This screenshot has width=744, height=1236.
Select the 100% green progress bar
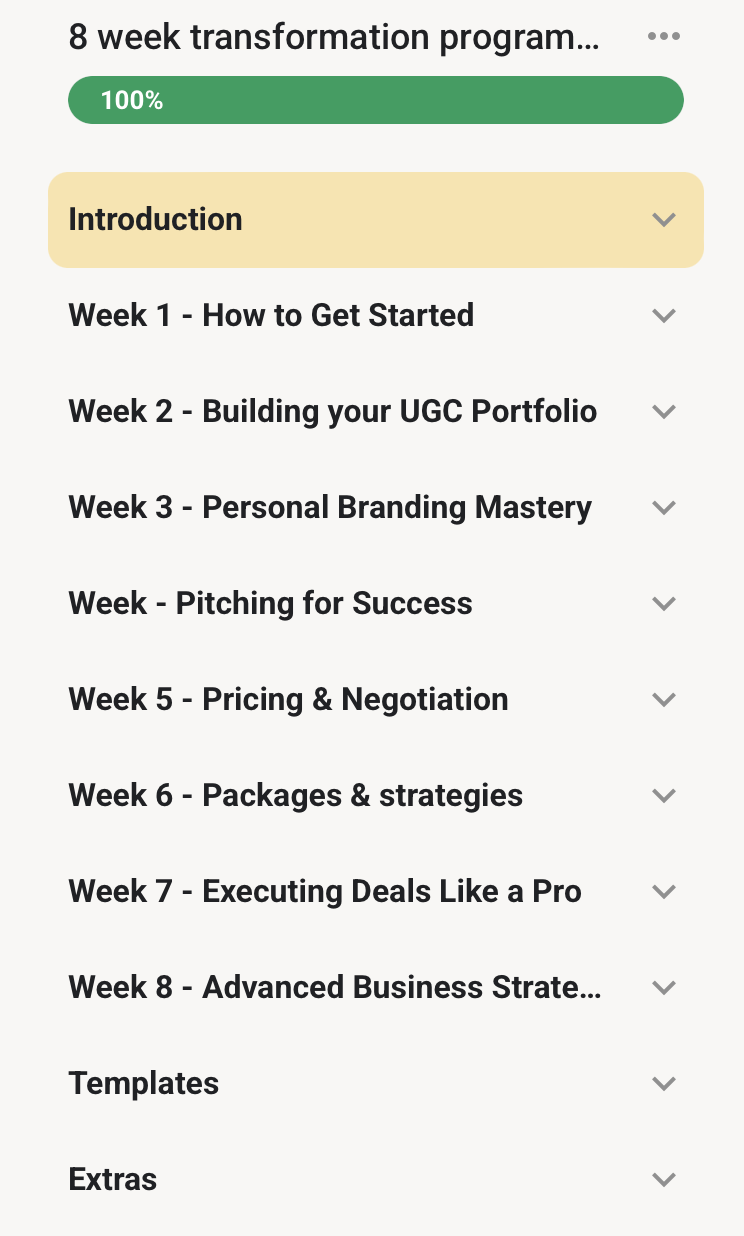pos(376,100)
